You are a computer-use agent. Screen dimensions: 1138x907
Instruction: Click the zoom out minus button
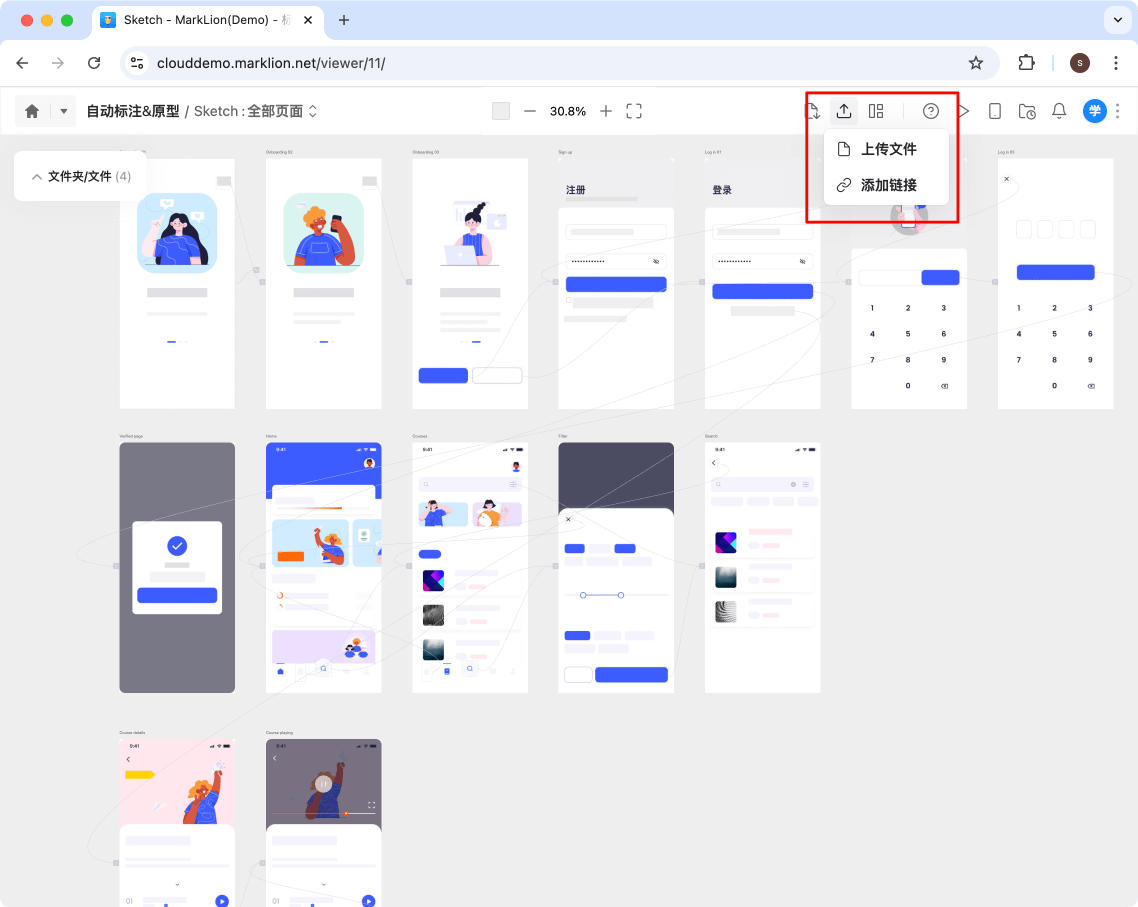click(530, 111)
